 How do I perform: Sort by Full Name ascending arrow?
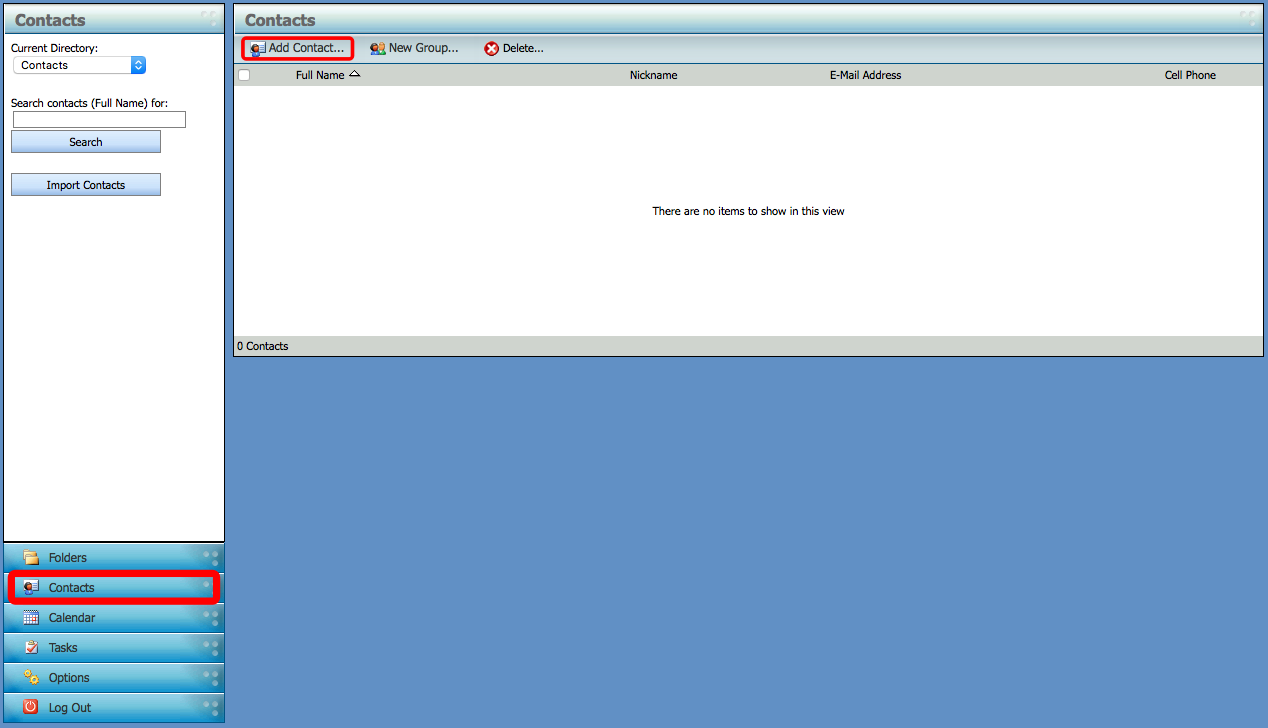point(355,74)
